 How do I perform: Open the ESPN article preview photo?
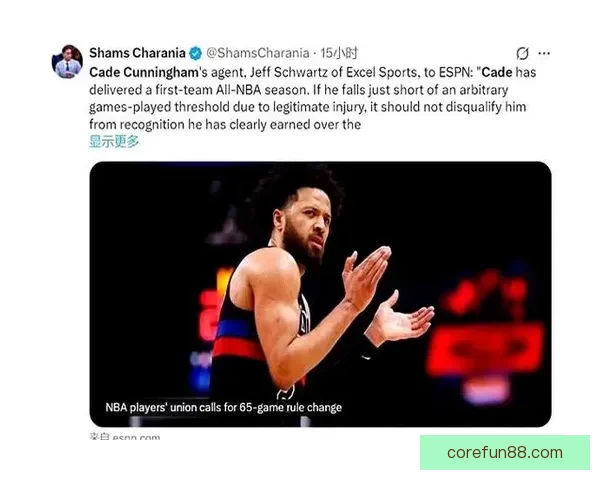[320, 294]
